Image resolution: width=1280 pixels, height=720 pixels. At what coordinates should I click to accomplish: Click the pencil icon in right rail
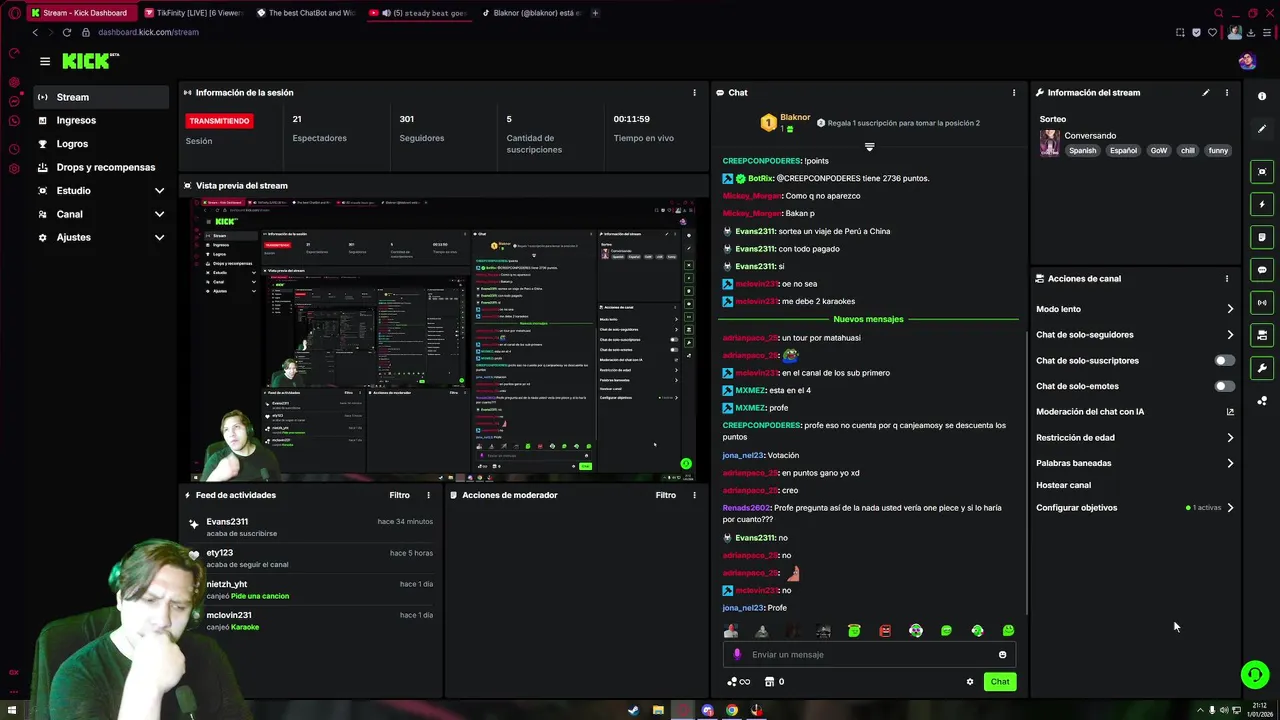coord(1262,129)
